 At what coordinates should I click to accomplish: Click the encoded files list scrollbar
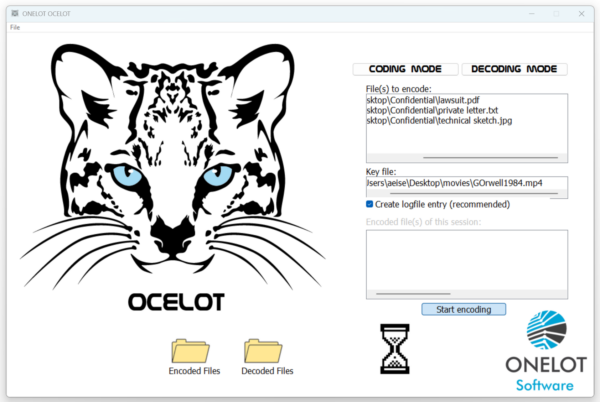[x=413, y=294]
